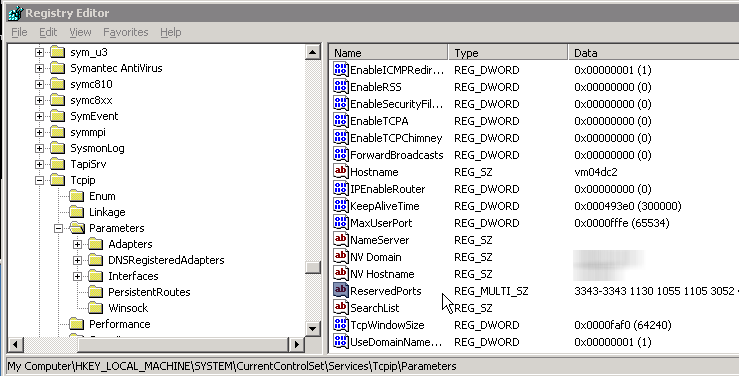The width and height of the screenshot is (739, 376).
Task: Click the Symantec AntiVirus folder icon
Action: [57, 68]
